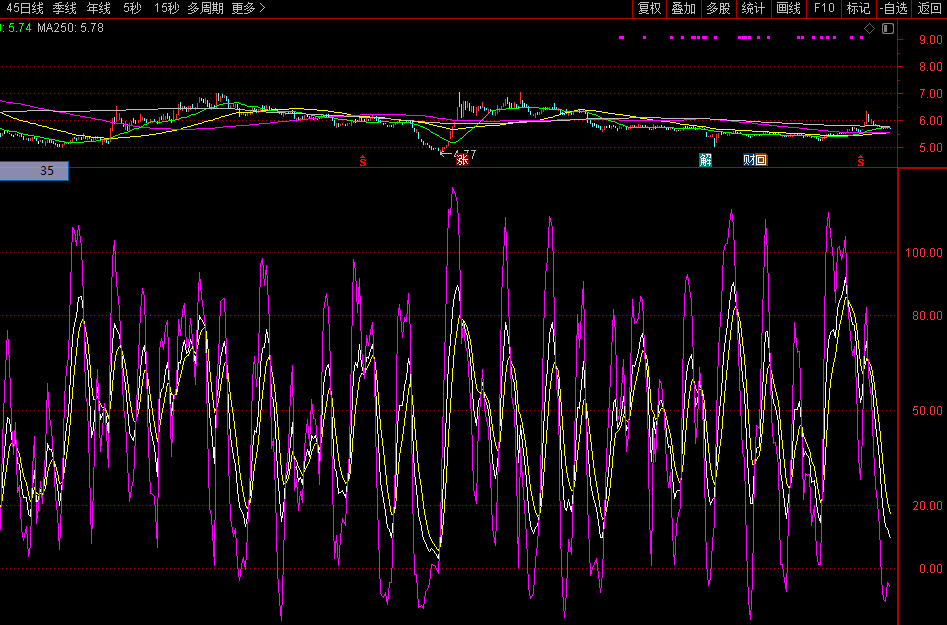Select the 年线 yearly period
This screenshot has width=947, height=625.
tap(99, 8)
